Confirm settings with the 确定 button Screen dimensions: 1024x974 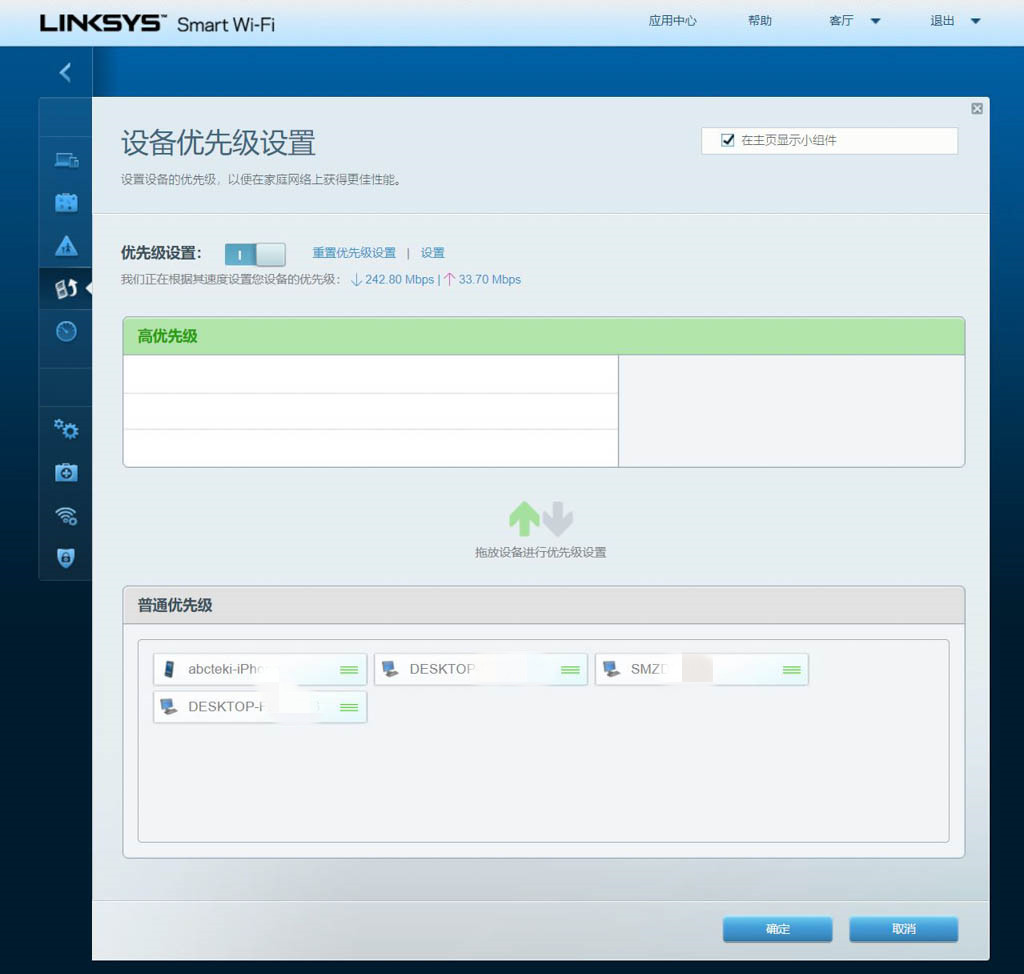point(777,929)
